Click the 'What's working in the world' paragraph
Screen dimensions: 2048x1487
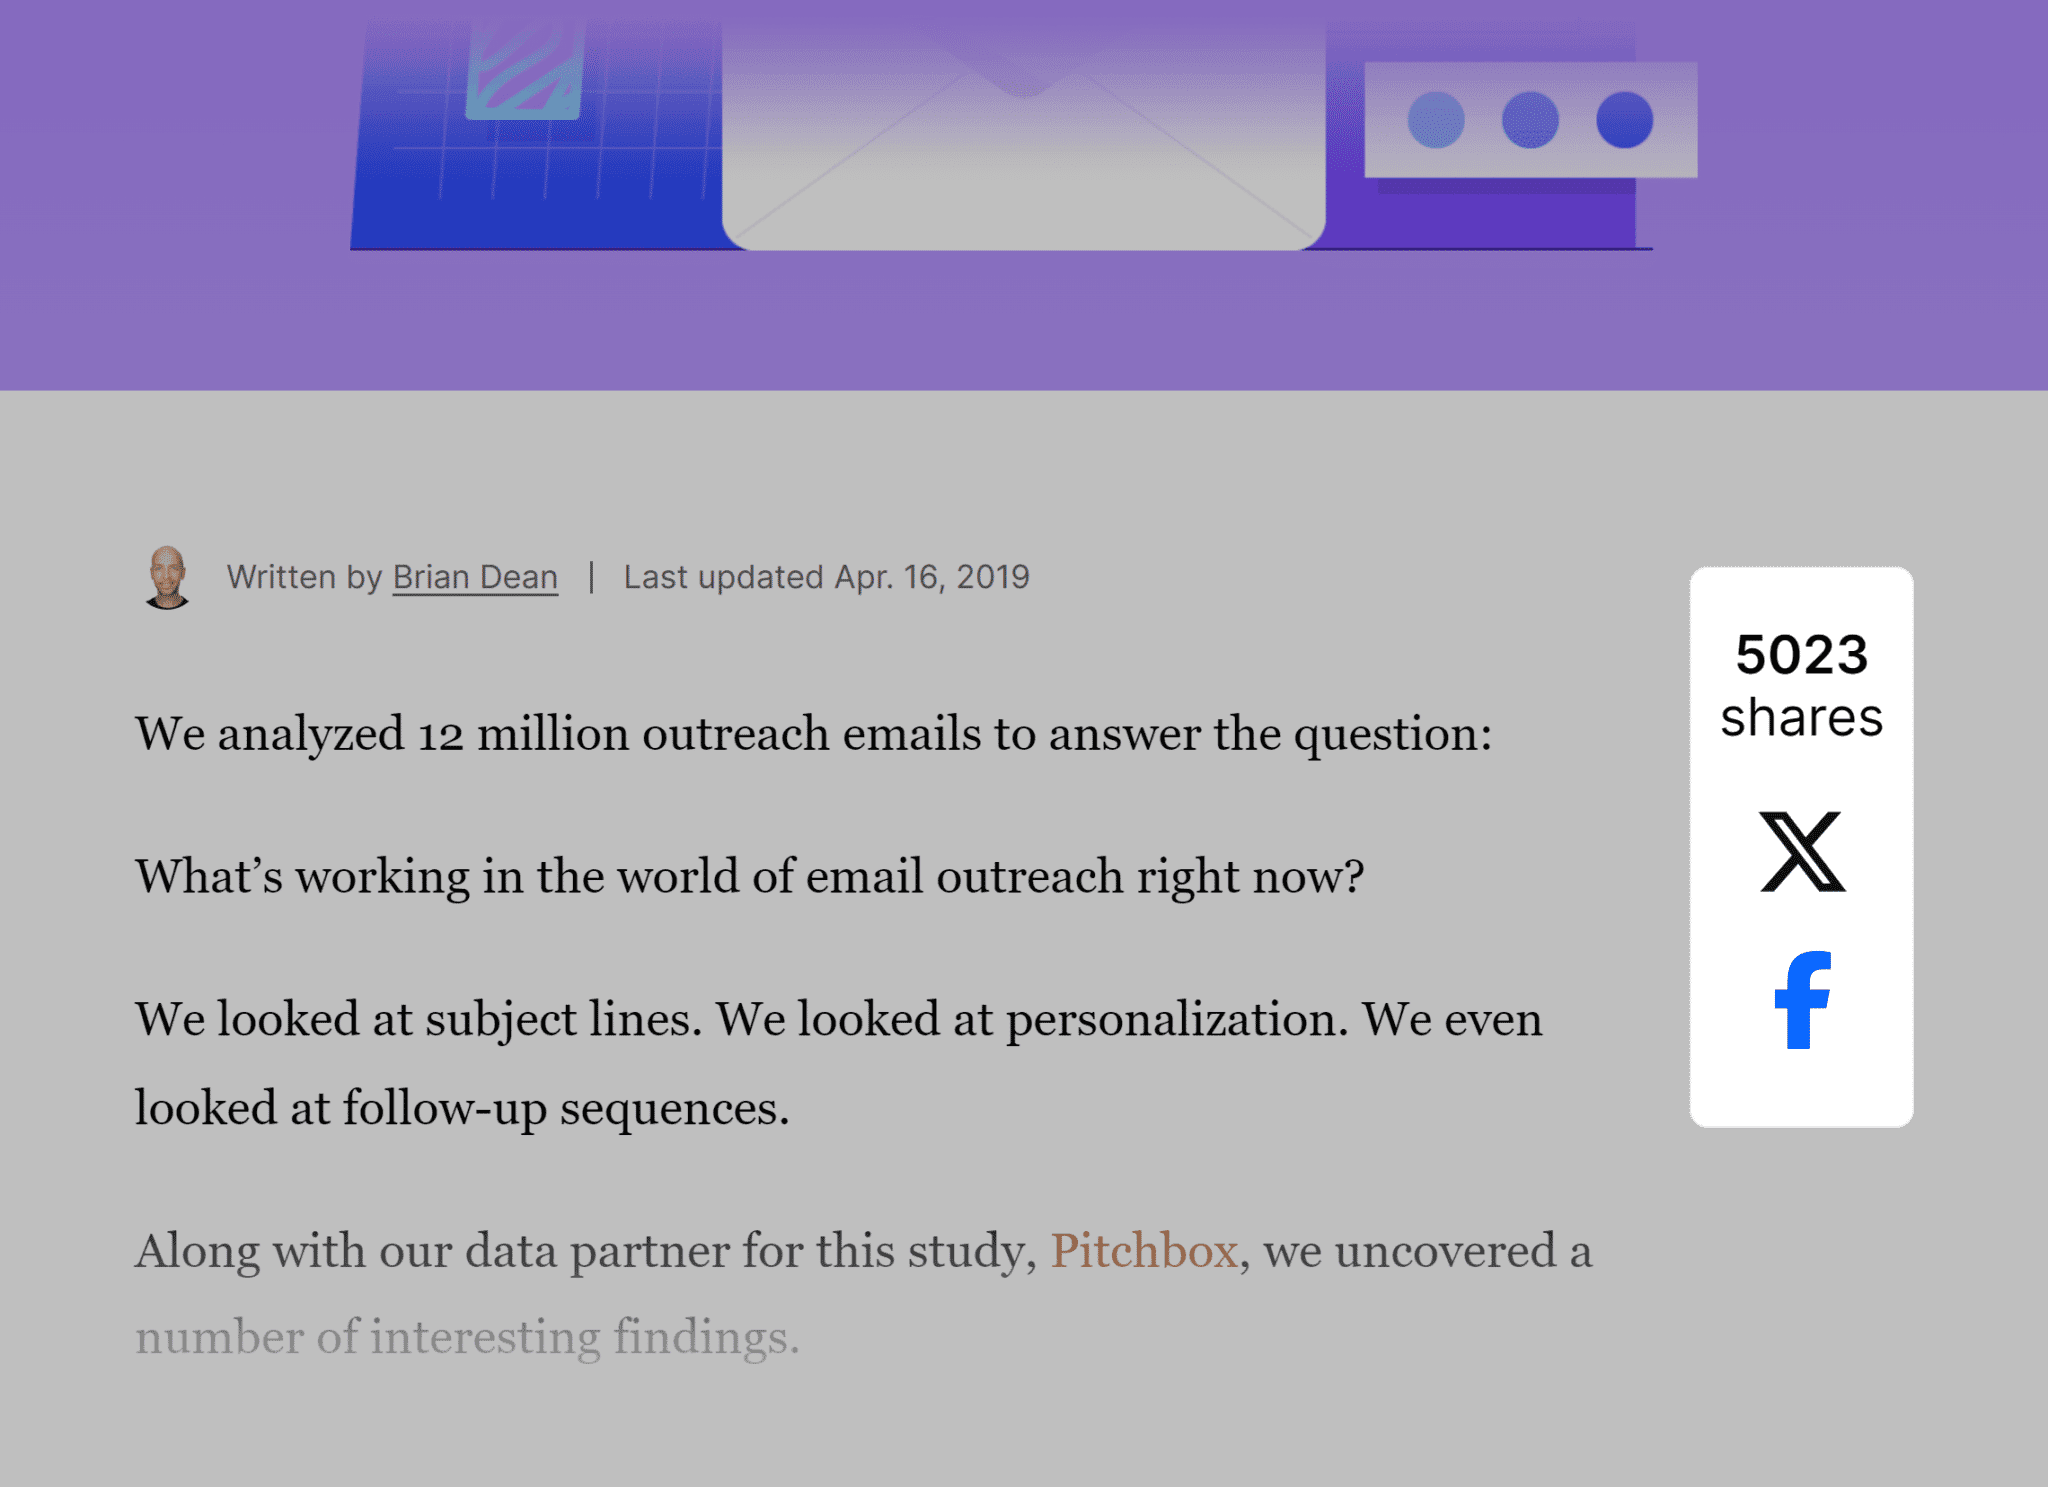point(750,876)
